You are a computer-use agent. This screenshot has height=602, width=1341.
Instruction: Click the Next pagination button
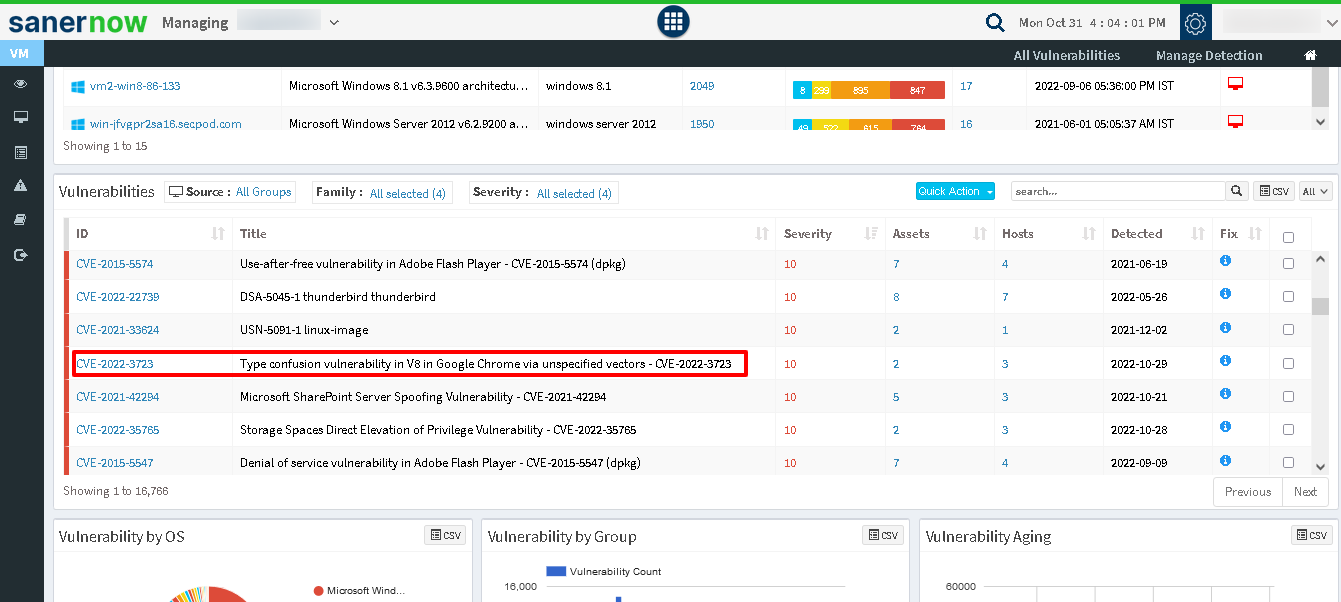1305,491
